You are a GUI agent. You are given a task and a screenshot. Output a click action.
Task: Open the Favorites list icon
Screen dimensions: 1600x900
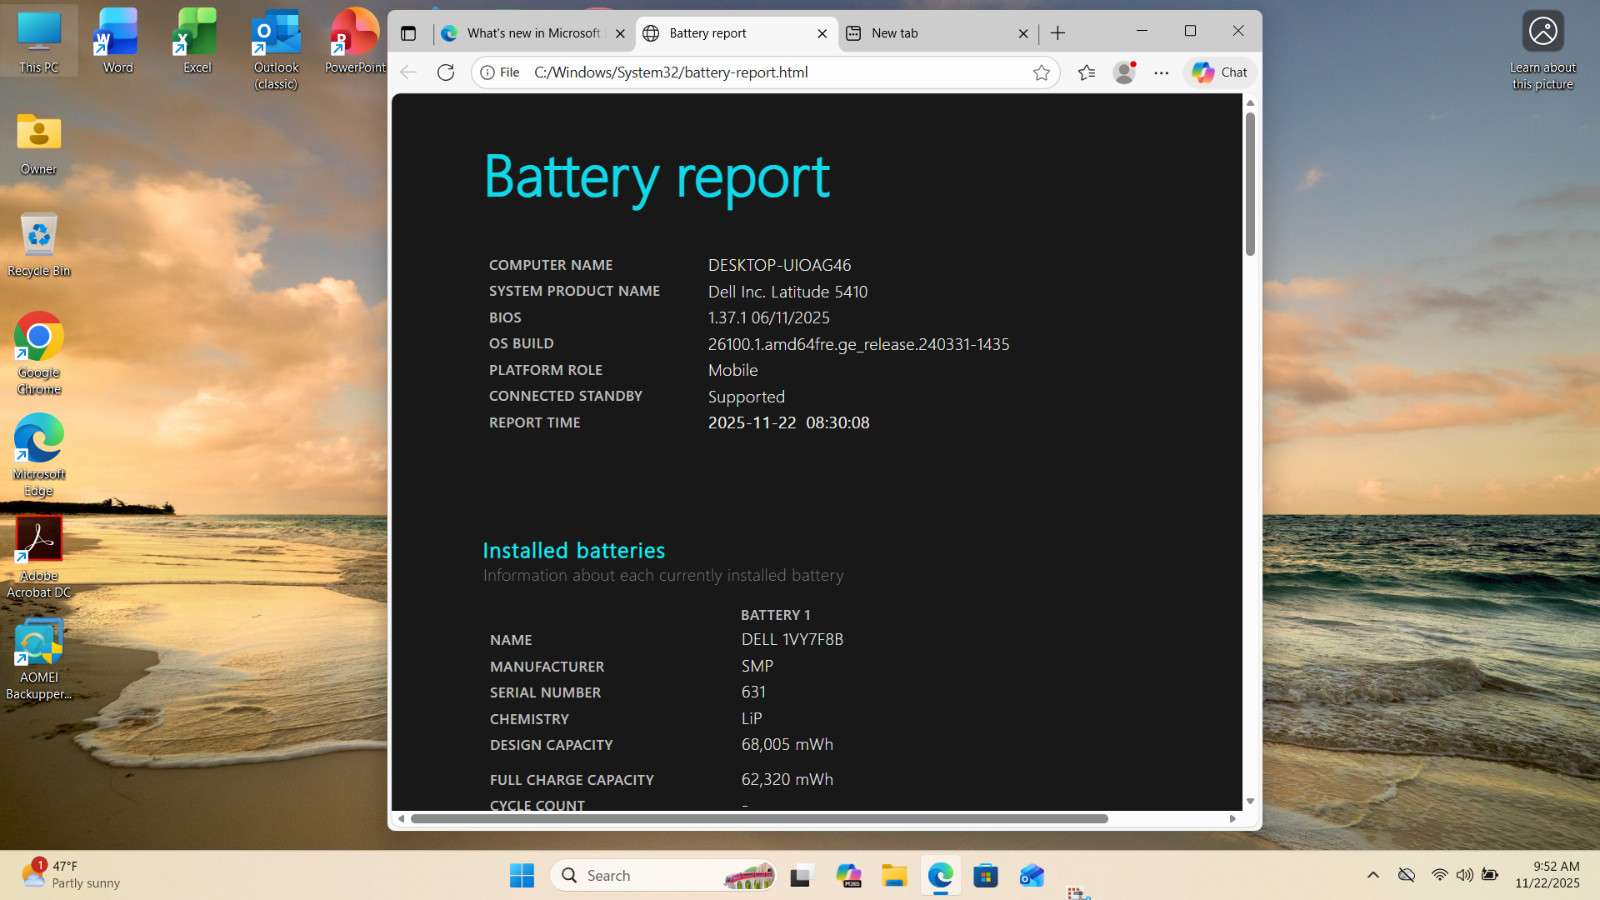click(1087, 72)
